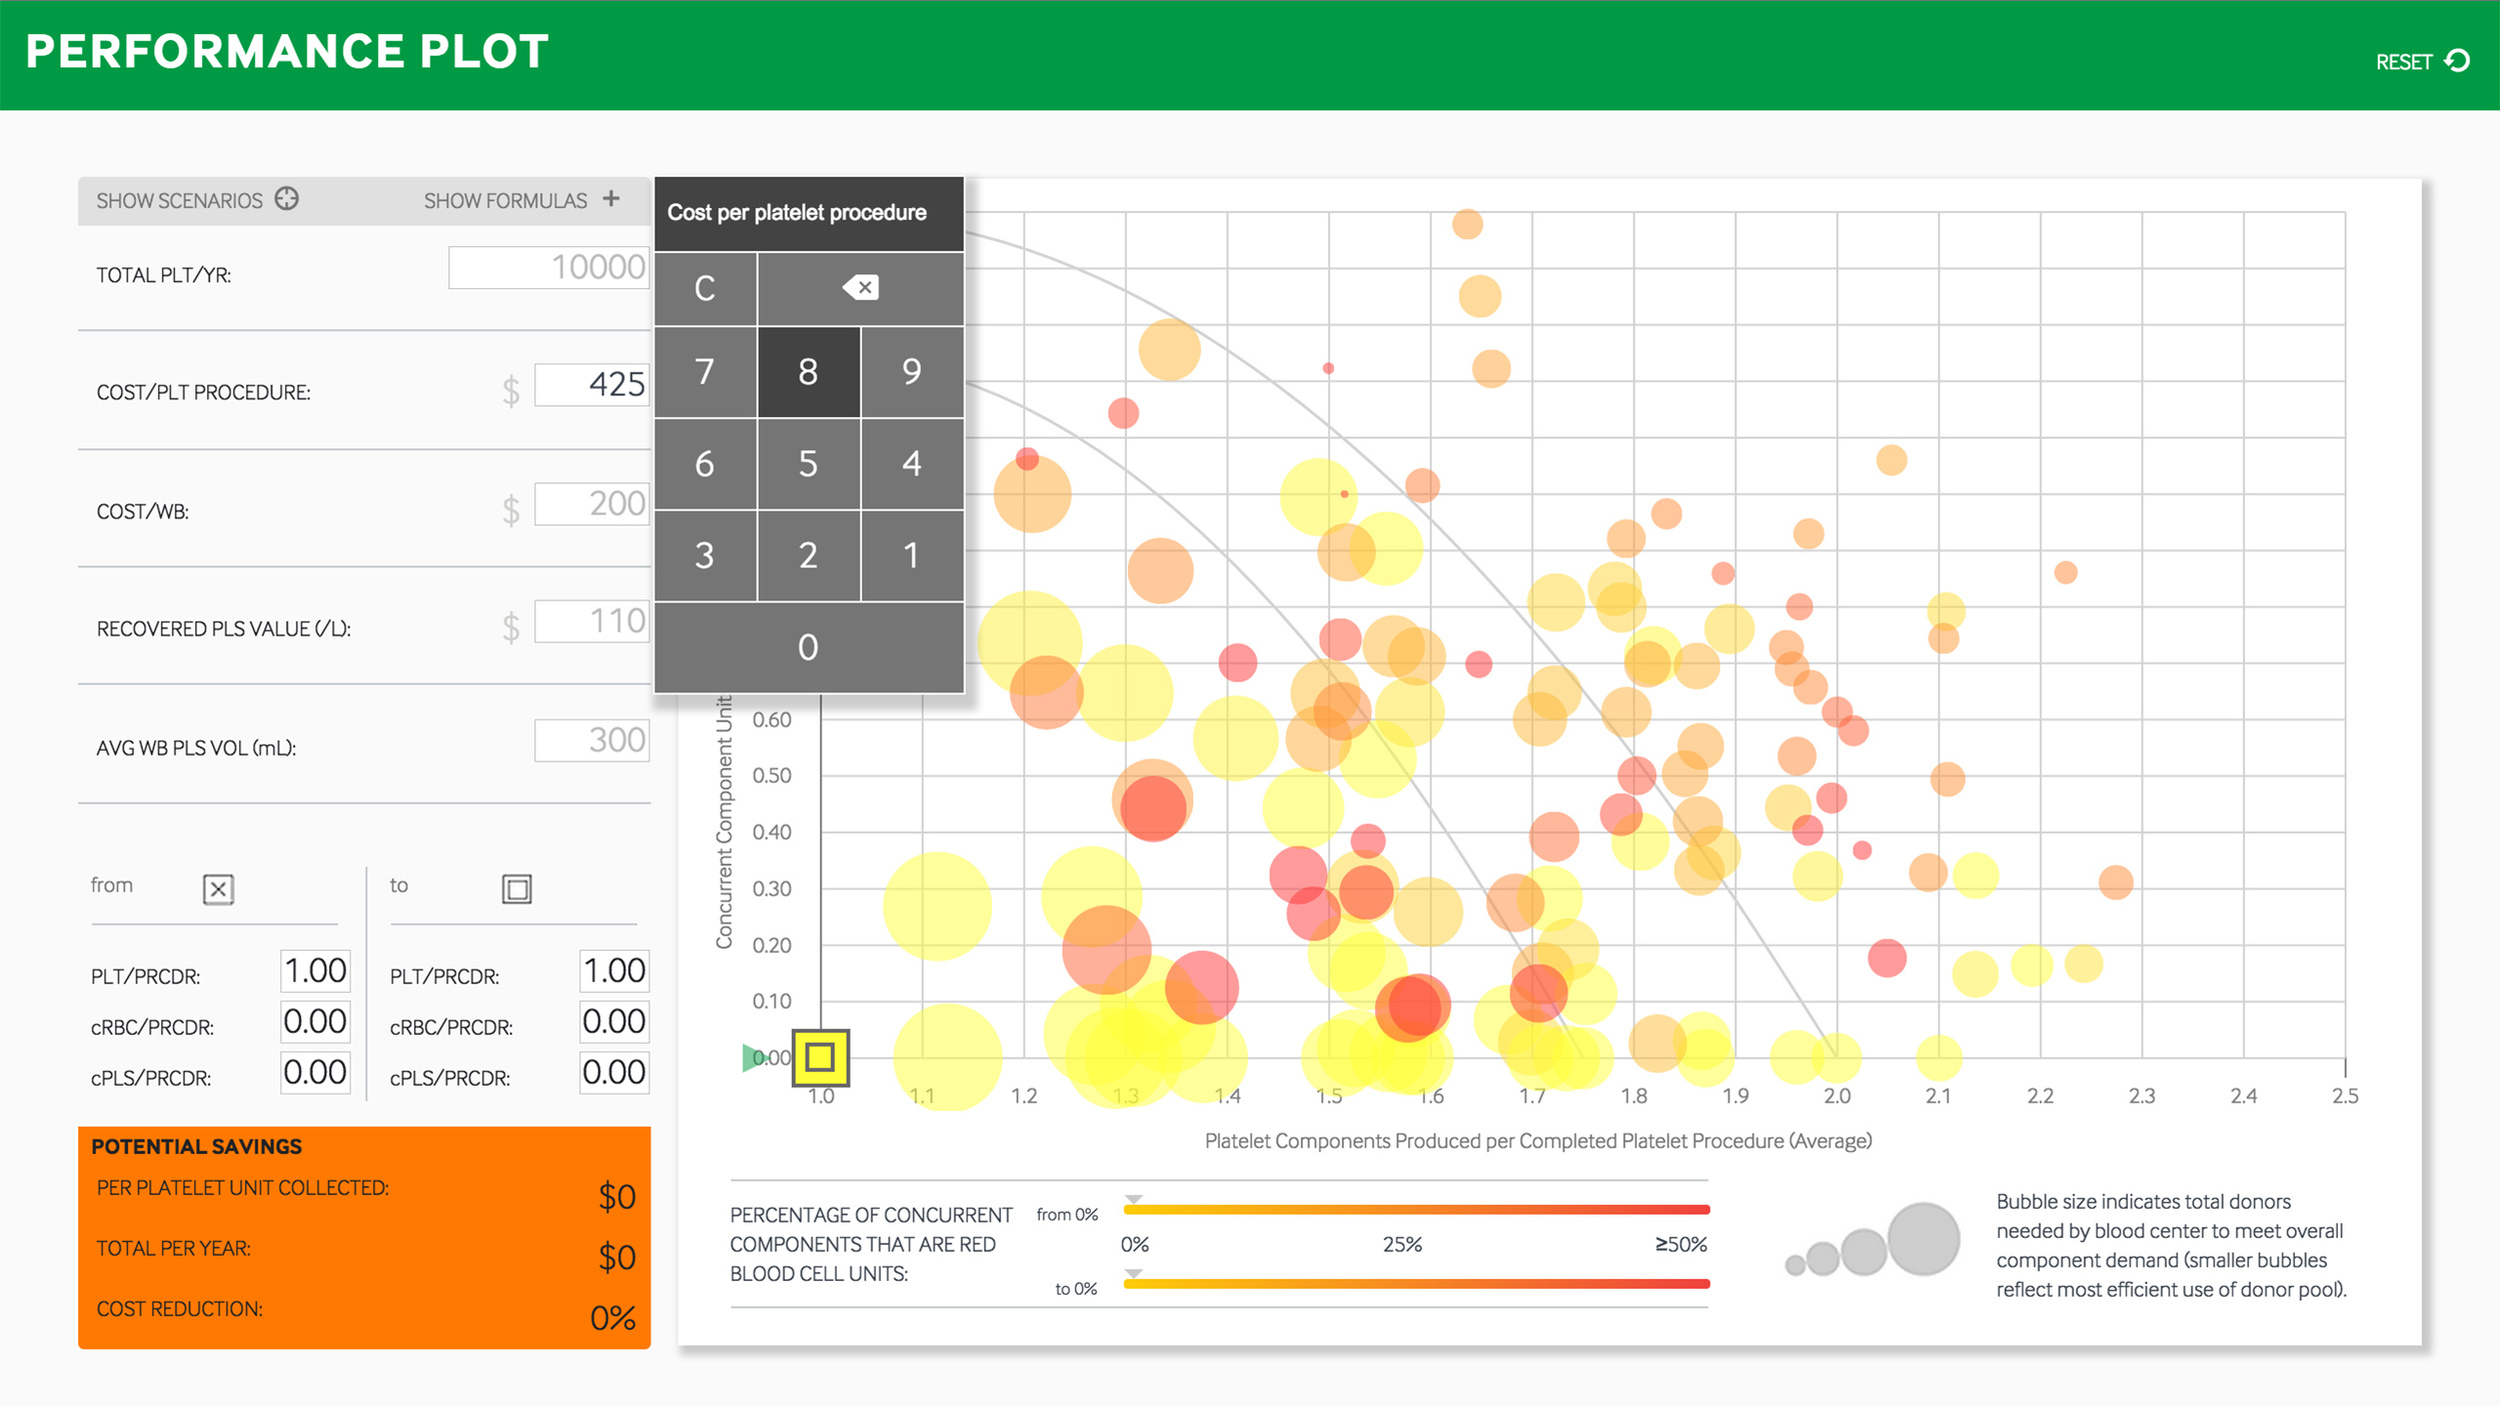Tap keypad digit 9
The height and width of the screenshot is (1406, 2500).
pos(911,371)
